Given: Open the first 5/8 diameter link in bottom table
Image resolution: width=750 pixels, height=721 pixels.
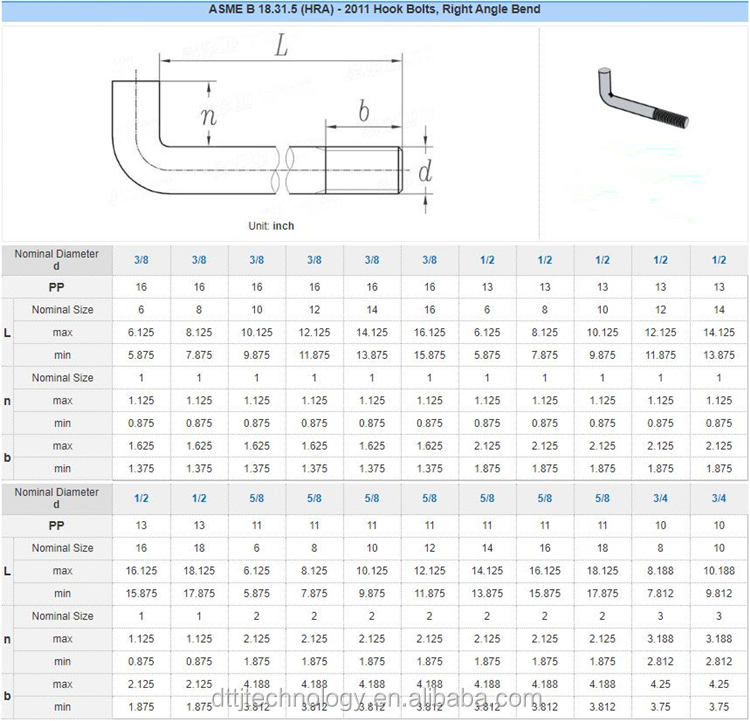Looking at the screenshot, I should [256, 498].
